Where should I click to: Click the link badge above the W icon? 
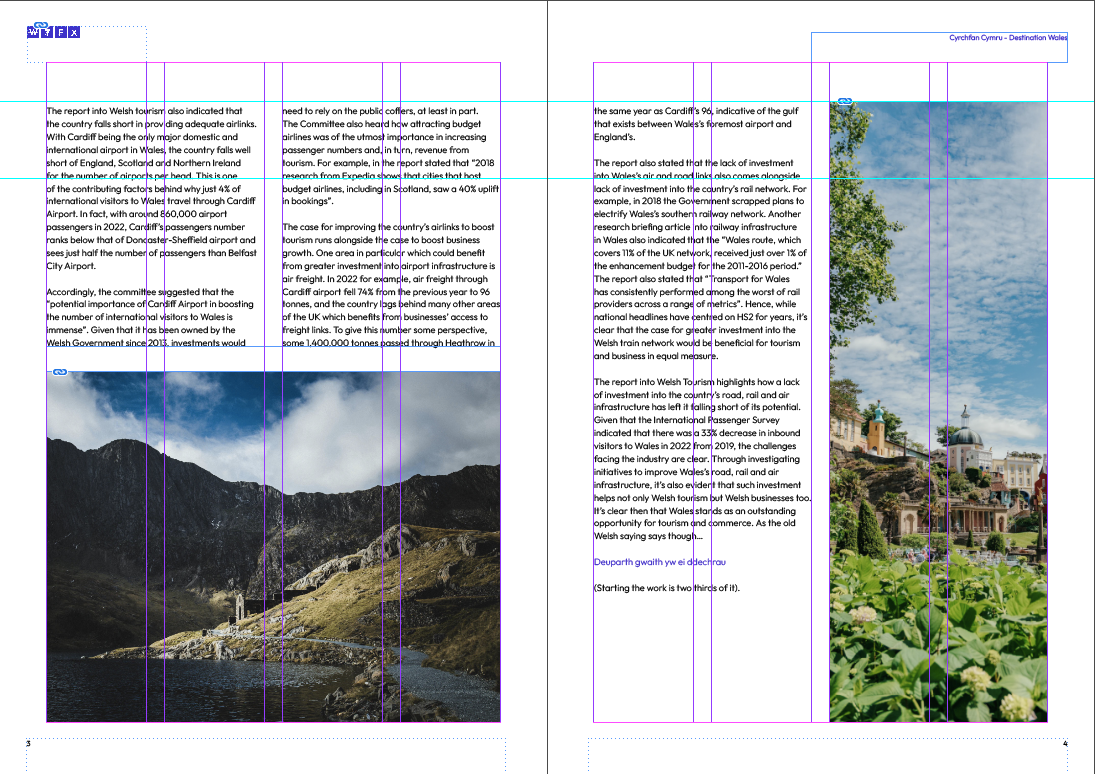[x=41, y=25]
